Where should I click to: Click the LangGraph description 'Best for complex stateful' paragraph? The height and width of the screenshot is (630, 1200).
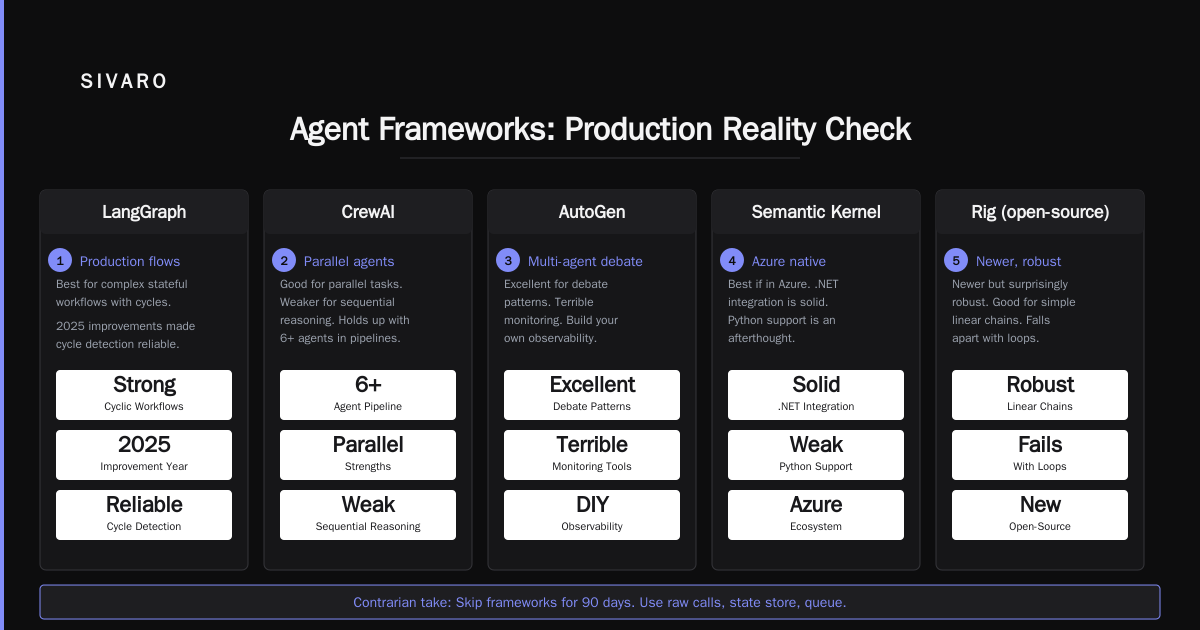click(x=122, y=293)
